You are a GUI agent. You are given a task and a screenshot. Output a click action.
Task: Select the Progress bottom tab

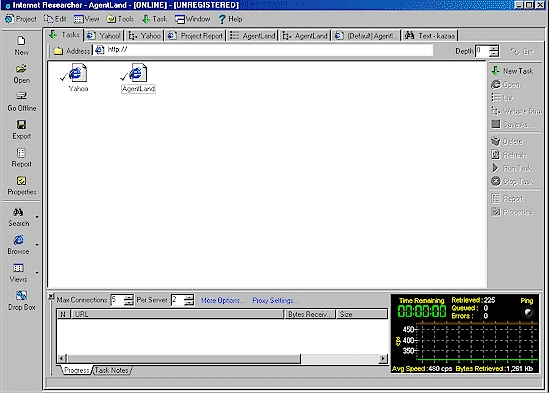pyautogui.click(x=76, y=370)
